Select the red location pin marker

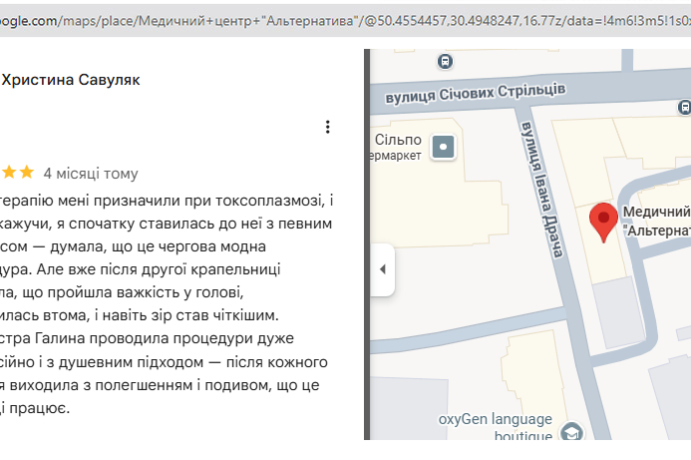[x=603, y=221]
